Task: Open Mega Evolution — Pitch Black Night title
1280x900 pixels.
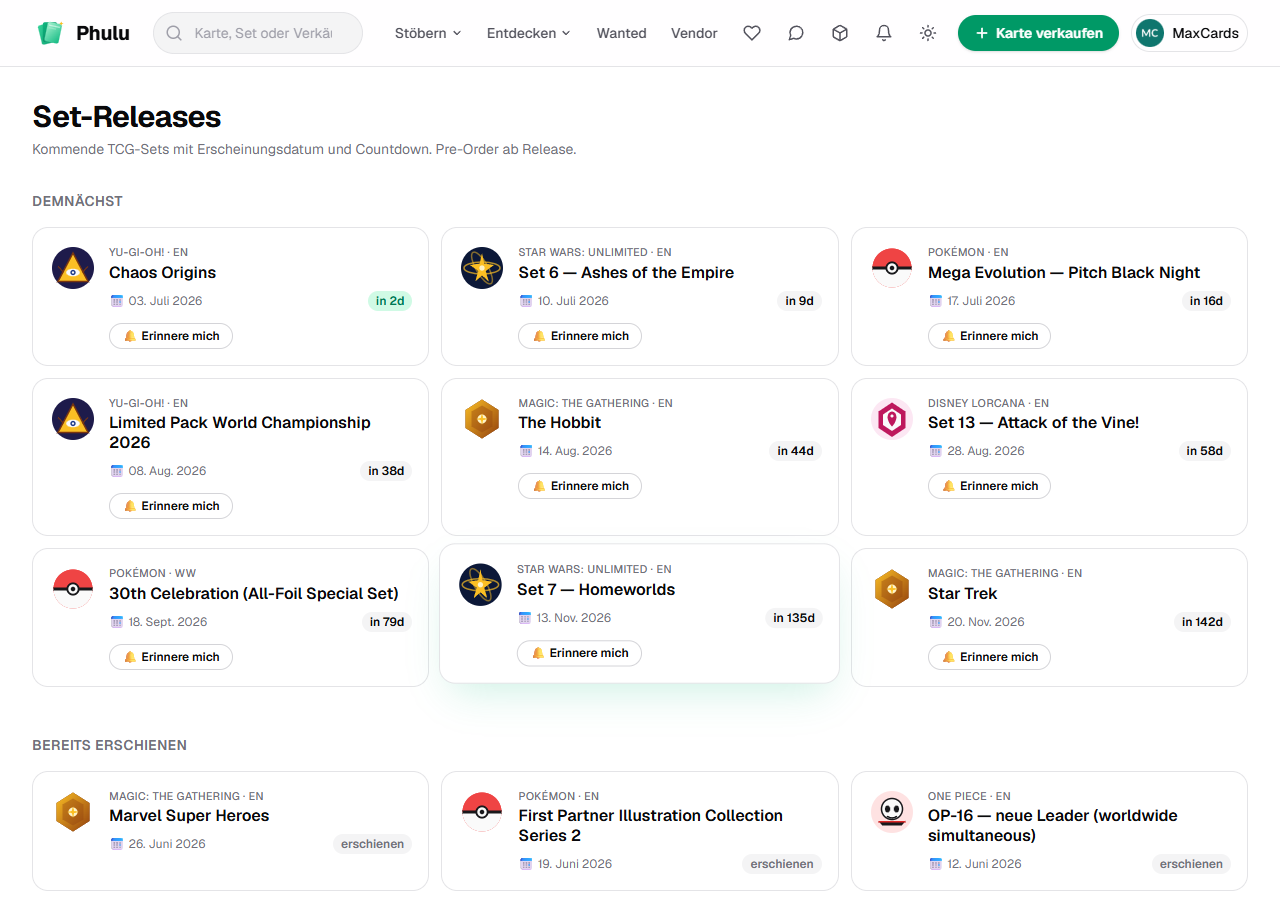Action: click(x=1064, y=273)
